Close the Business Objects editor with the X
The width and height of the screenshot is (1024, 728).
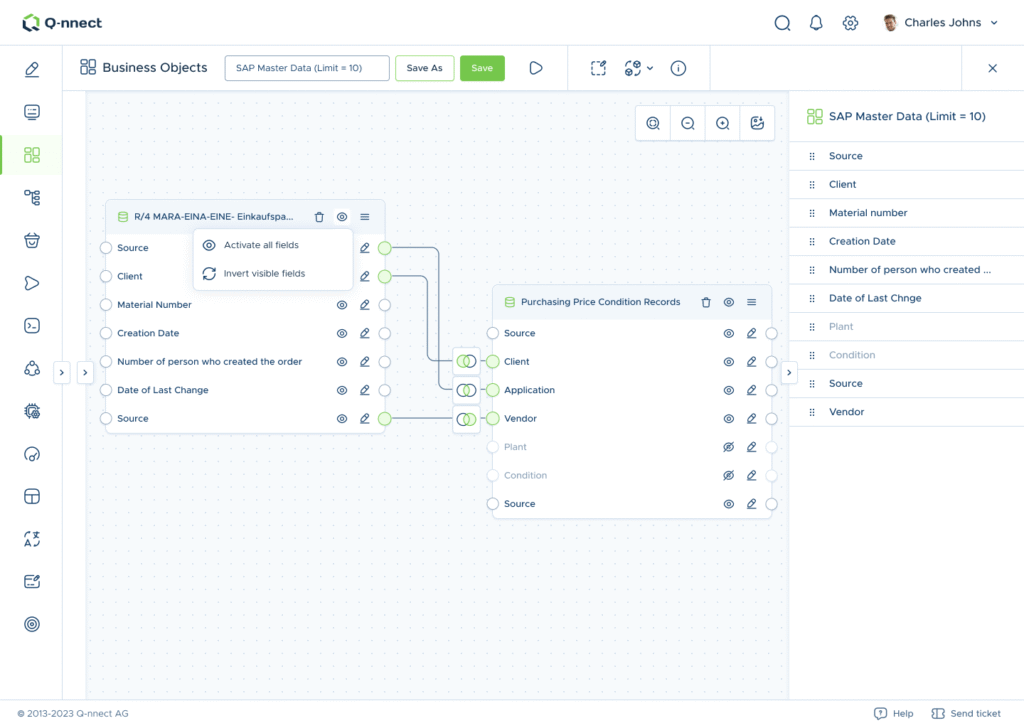pos(992,68)
